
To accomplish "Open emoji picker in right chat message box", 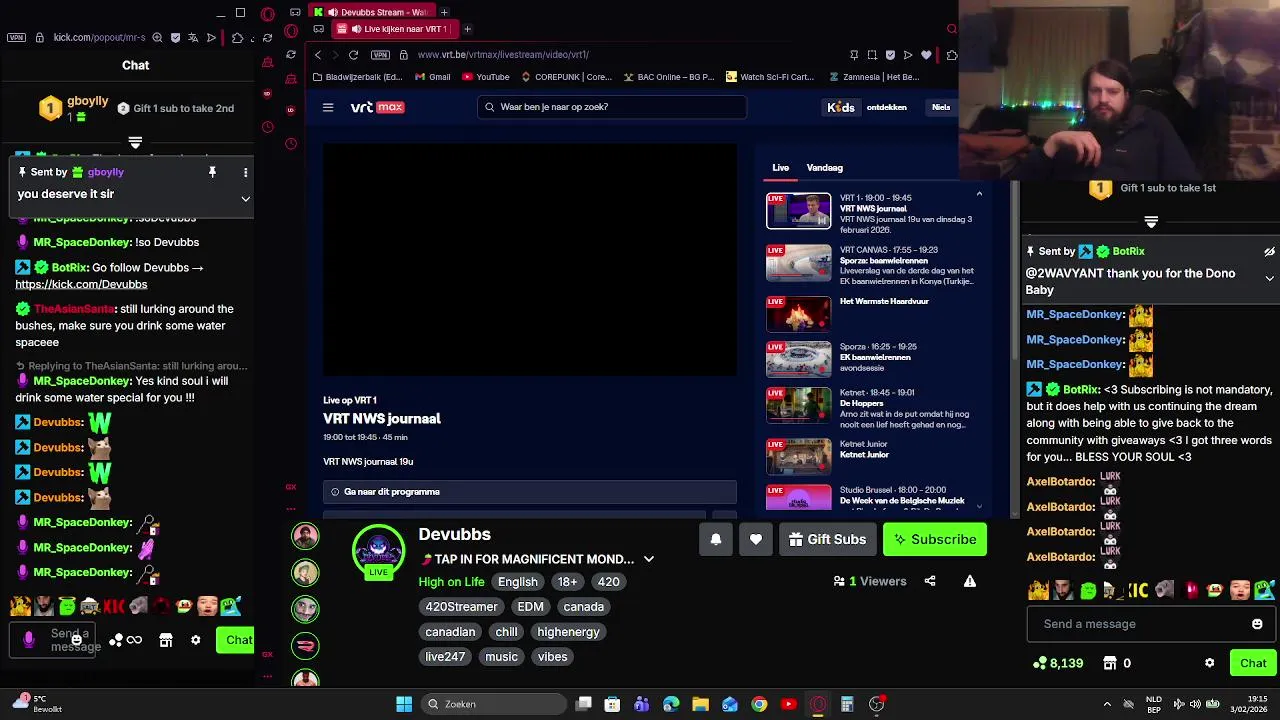I will (x=1257, y=624).
